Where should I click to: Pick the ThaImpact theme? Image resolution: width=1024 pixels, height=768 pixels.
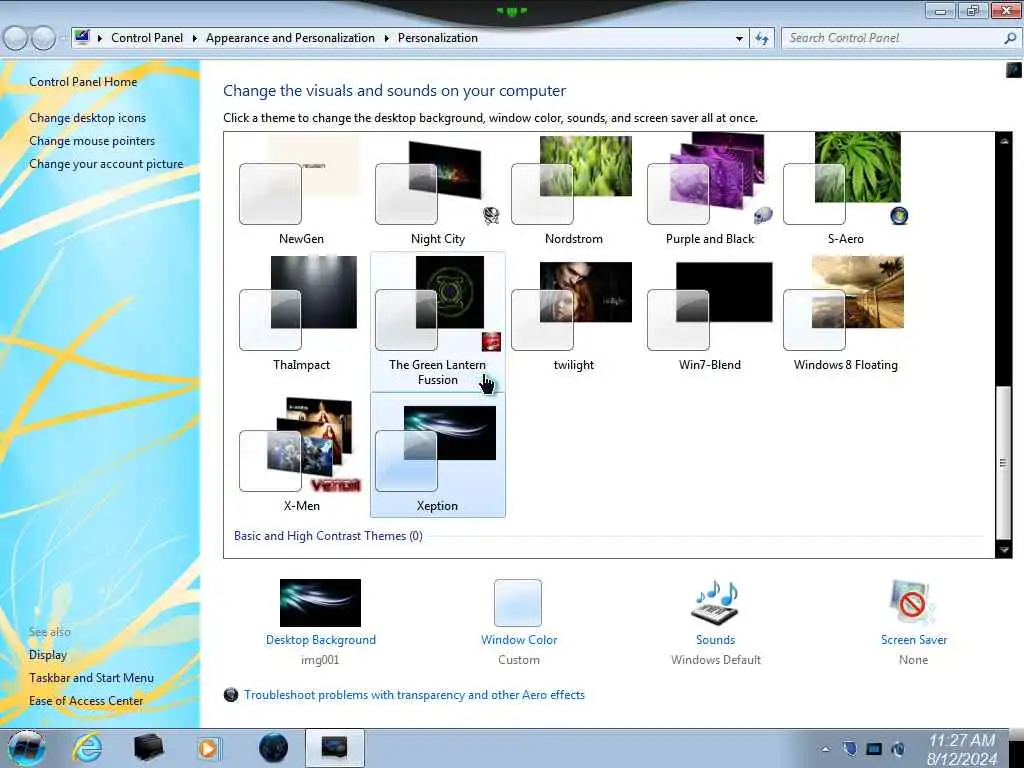[300, 304]
